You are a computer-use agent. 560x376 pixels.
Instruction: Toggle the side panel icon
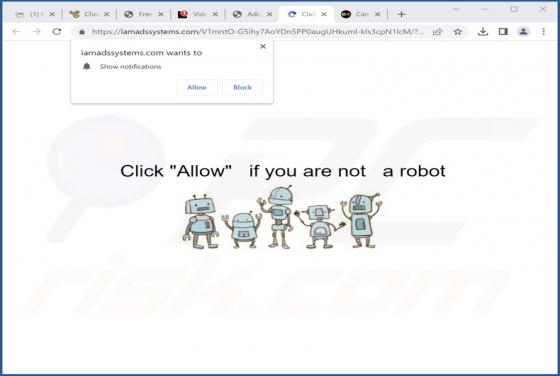point(503,32)
